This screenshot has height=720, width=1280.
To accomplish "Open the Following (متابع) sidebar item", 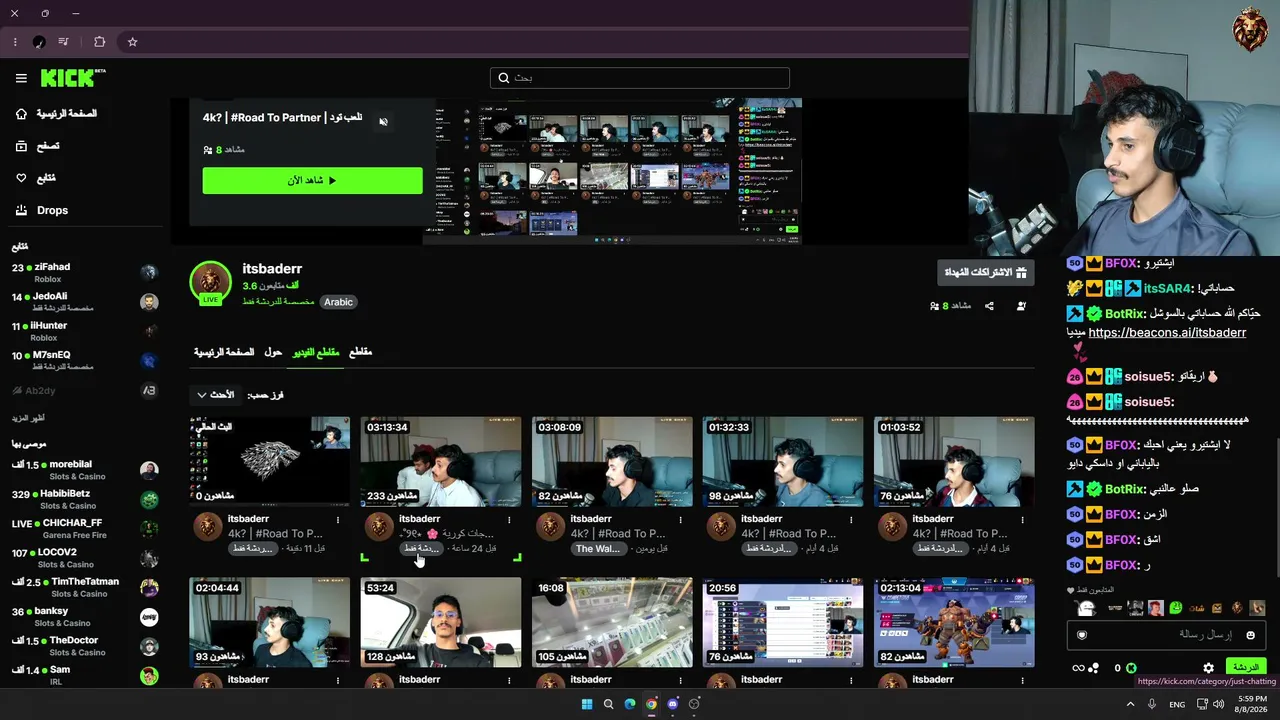I will point(36,178).
